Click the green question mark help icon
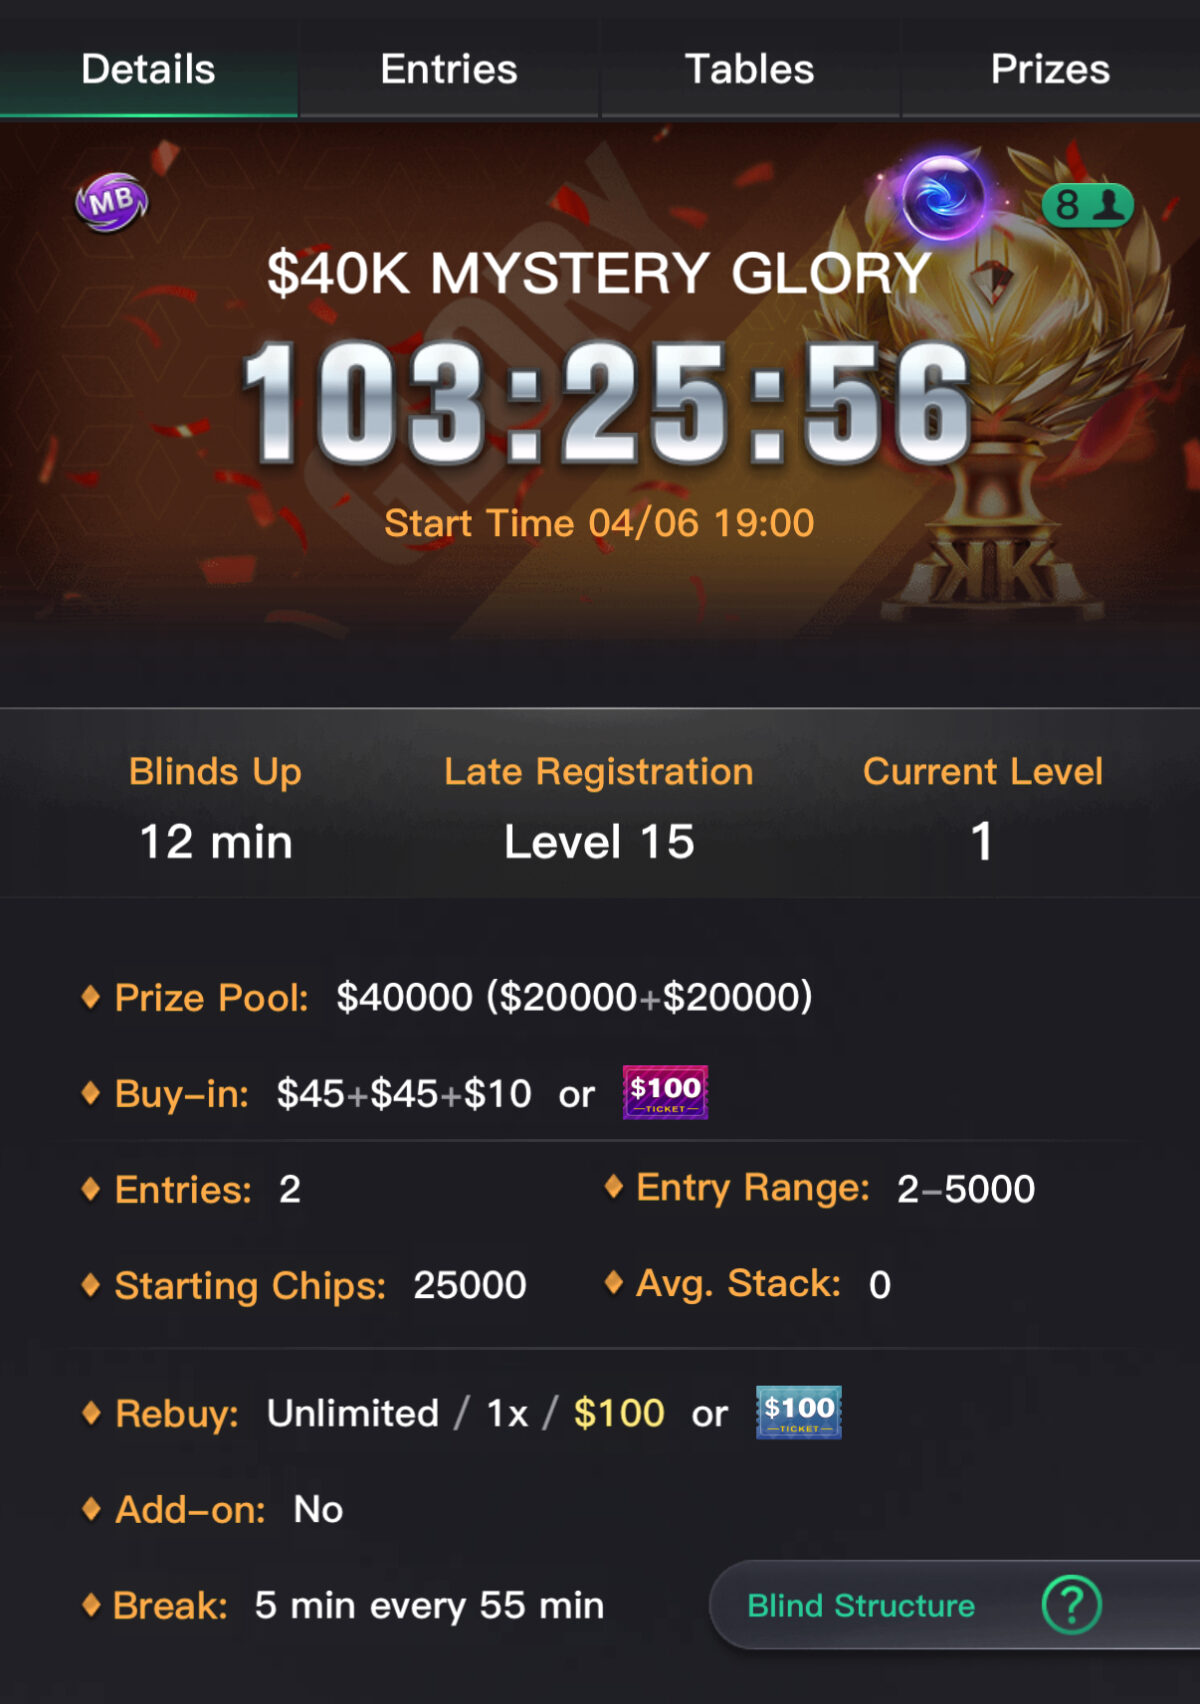The image size is (1200, 1704). click(1071, 1605)
